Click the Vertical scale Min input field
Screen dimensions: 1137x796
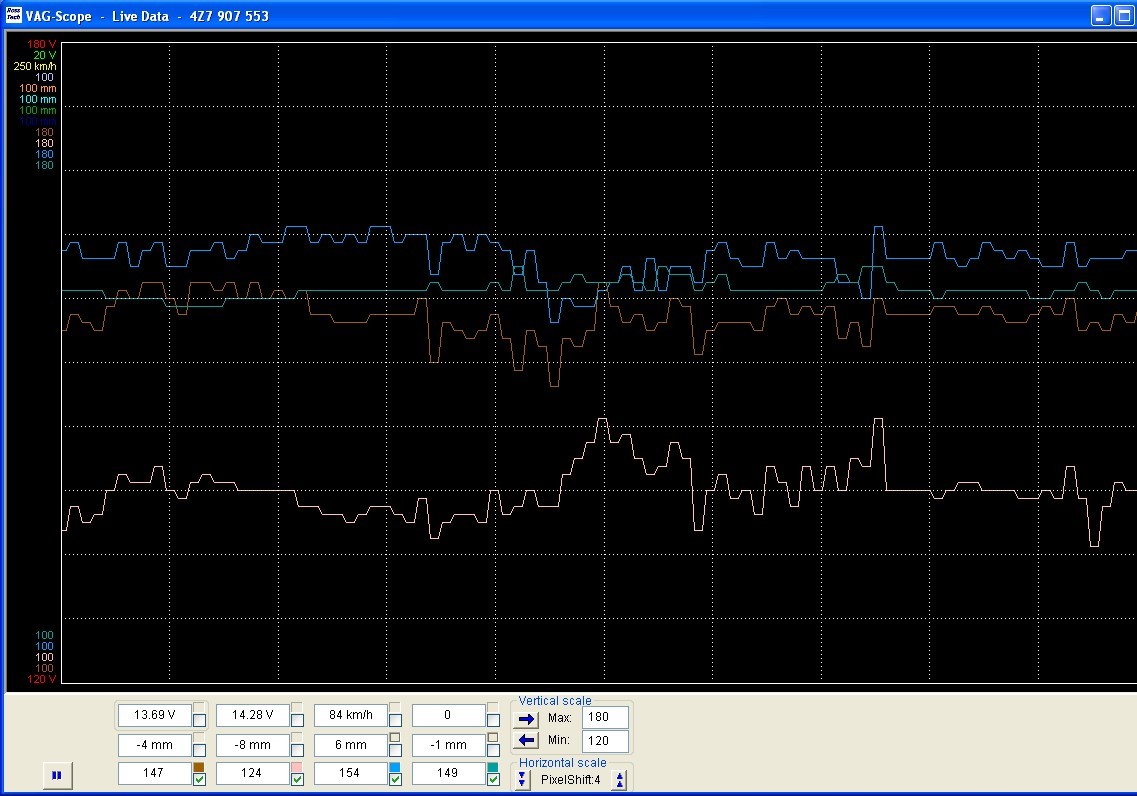[604, 741]
